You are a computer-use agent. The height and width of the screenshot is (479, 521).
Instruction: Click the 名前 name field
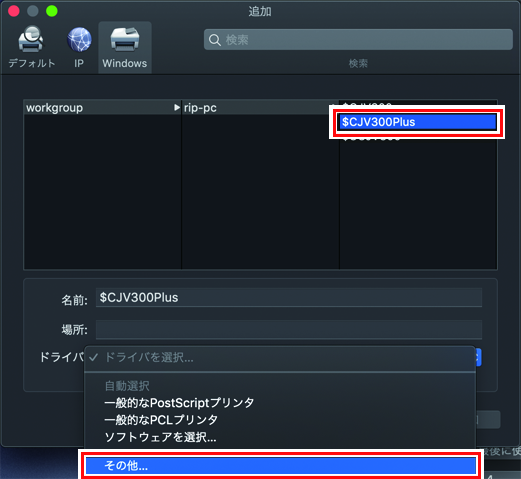click(x=289, y=297)
